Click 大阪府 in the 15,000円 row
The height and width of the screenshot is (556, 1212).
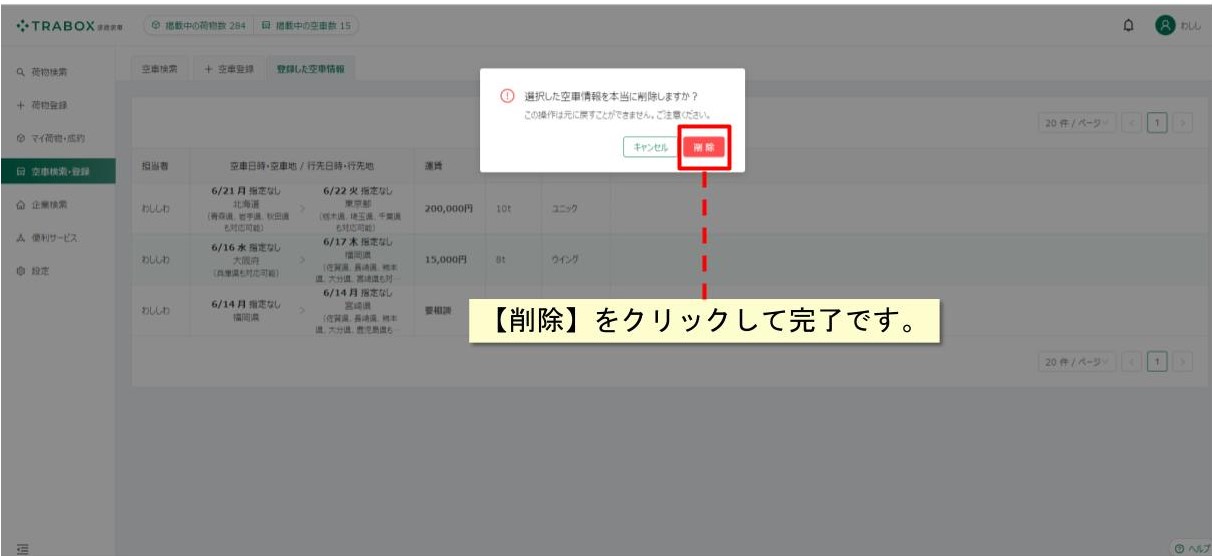tap(246, 259)
